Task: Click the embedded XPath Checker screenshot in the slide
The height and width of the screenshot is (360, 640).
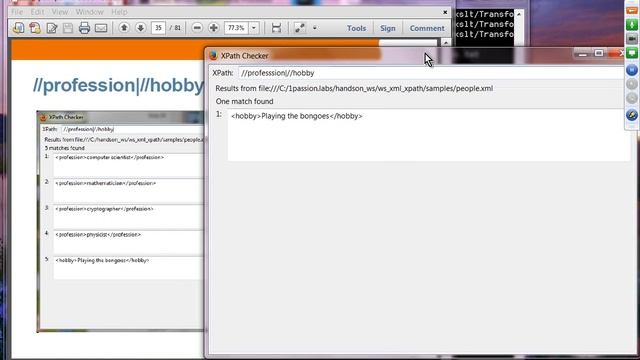Action: pyautogui.click(x=121, y=221)
